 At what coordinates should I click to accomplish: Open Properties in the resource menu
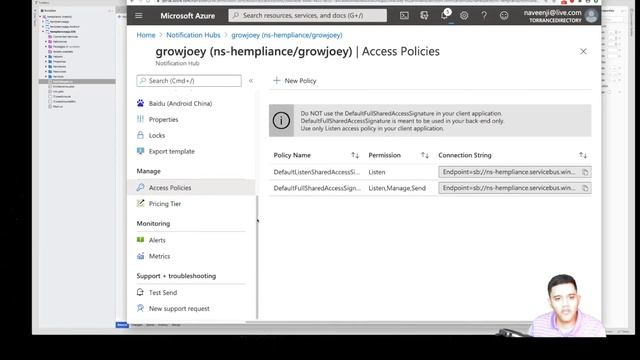click(x=163, y=120)
